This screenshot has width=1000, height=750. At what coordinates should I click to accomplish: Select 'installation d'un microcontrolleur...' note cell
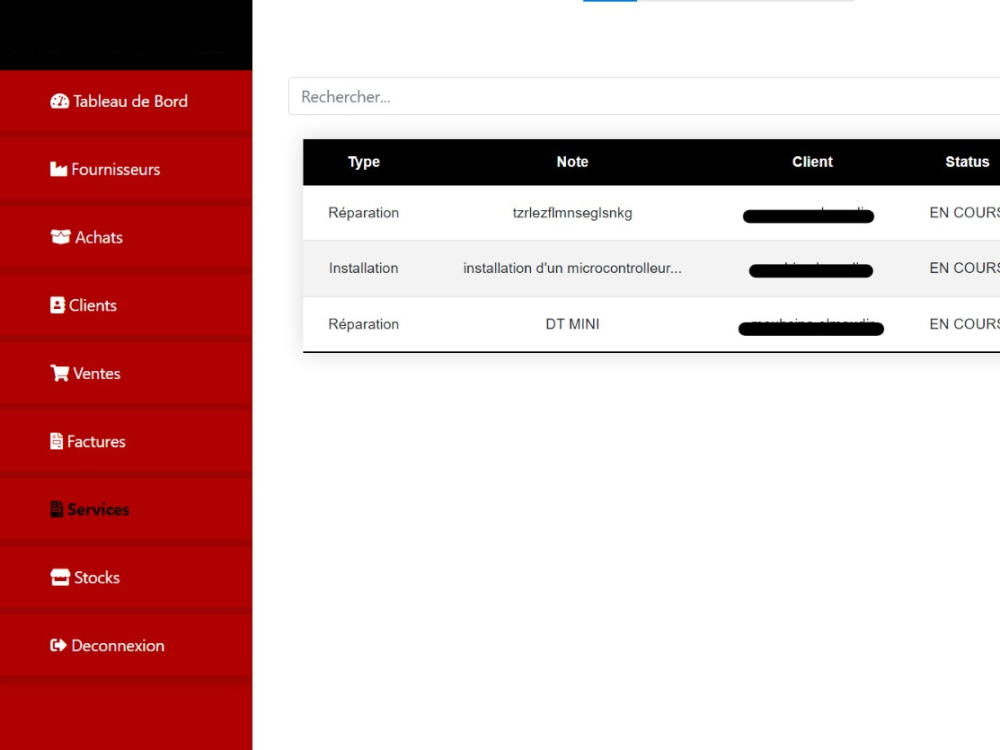coord(572,268)
